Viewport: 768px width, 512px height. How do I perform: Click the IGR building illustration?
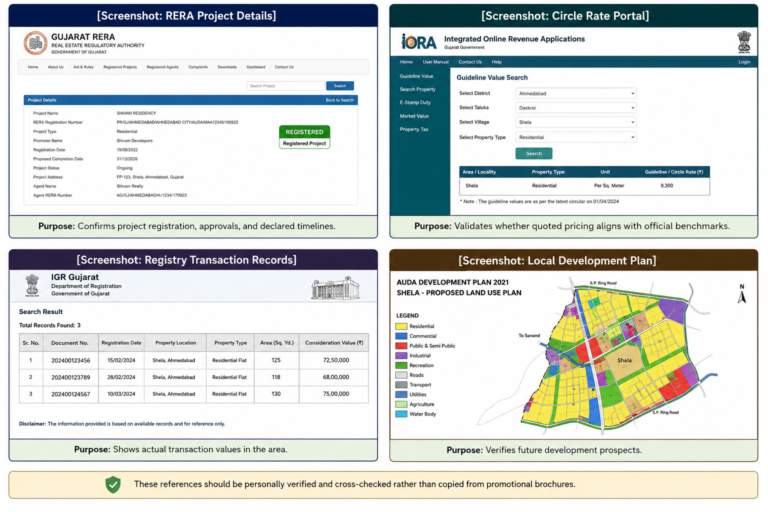336,288
